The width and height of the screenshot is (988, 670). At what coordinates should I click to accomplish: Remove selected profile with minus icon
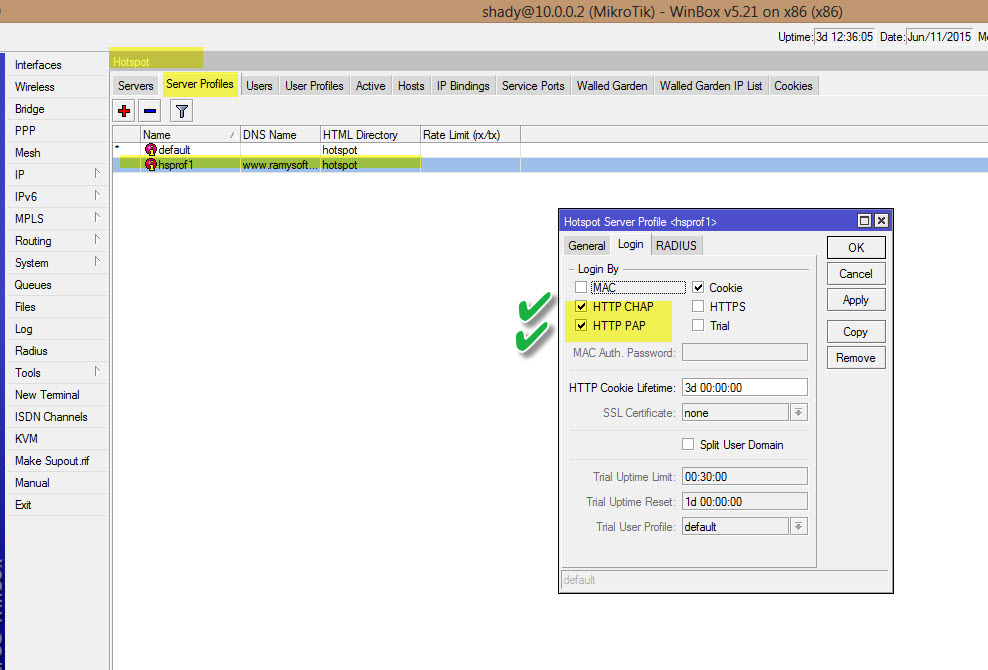(150, 111)
